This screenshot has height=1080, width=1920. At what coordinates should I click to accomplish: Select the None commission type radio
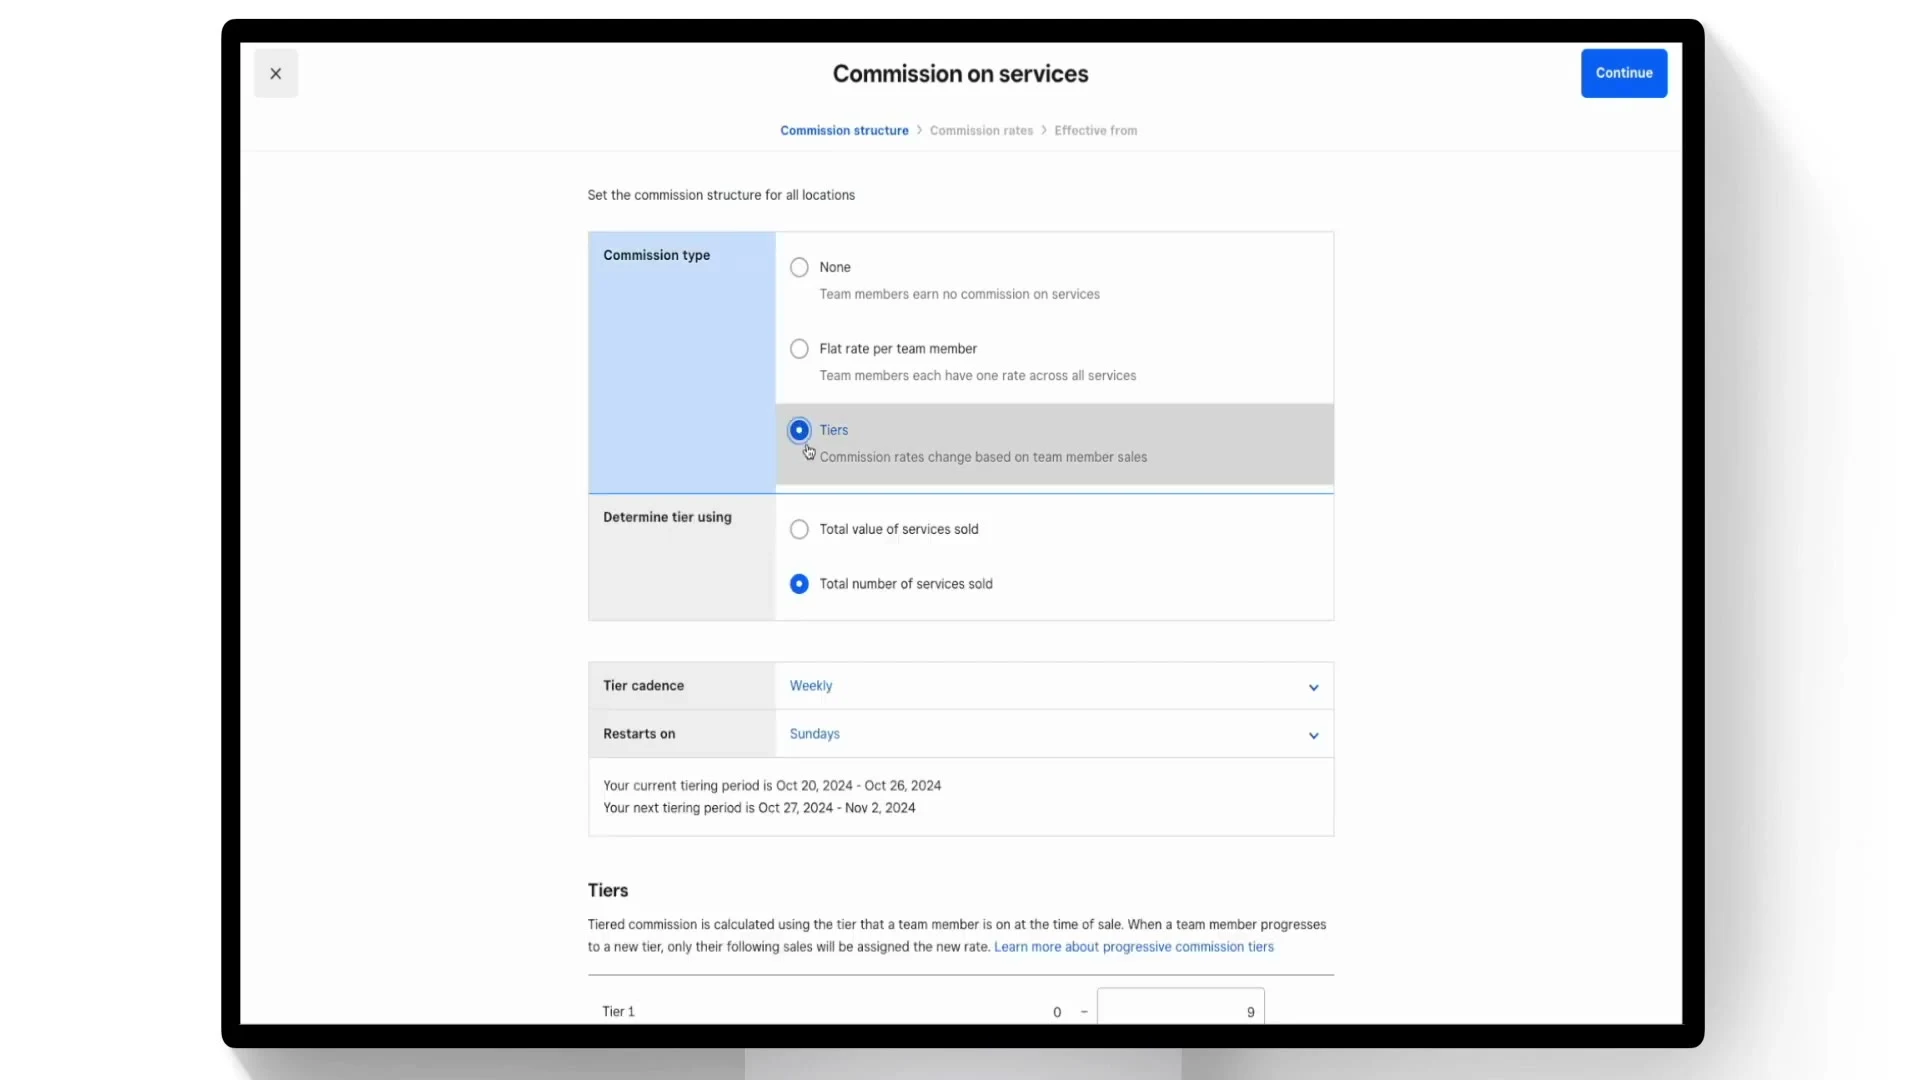(799, 267)
